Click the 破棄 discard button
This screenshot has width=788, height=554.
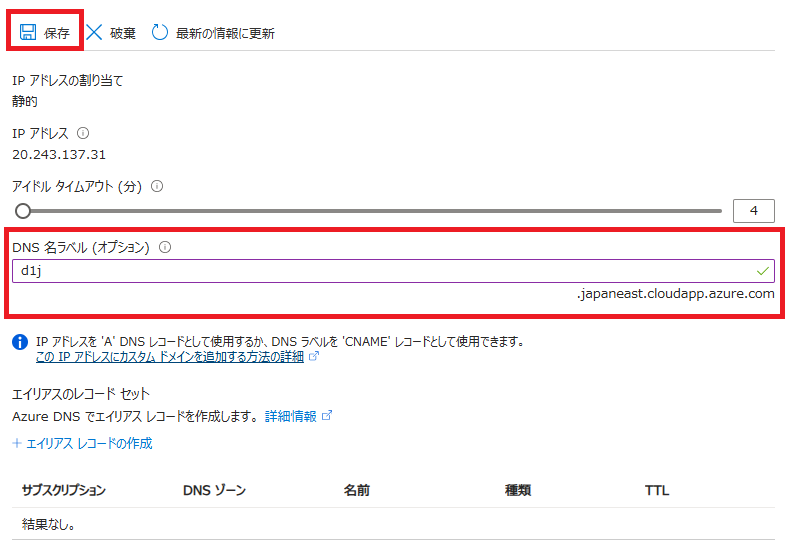pyautogui.click(x=111, y=33)
